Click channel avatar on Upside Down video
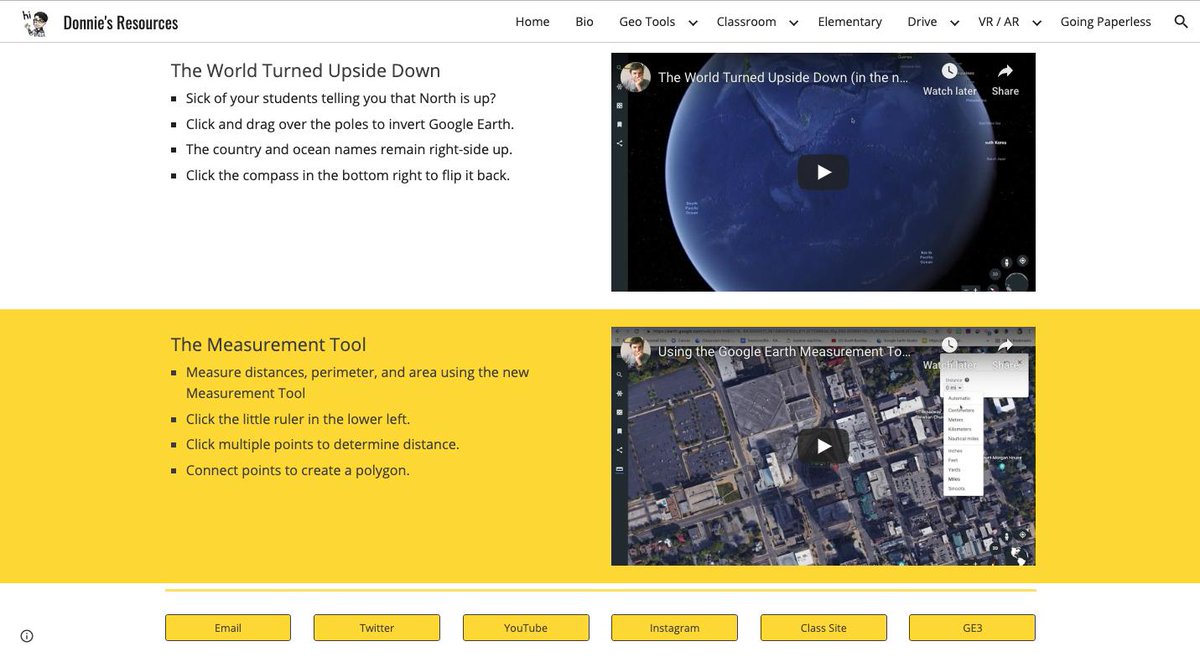The width and height of the screenshot is (1200, 662). tap(636, 77)
